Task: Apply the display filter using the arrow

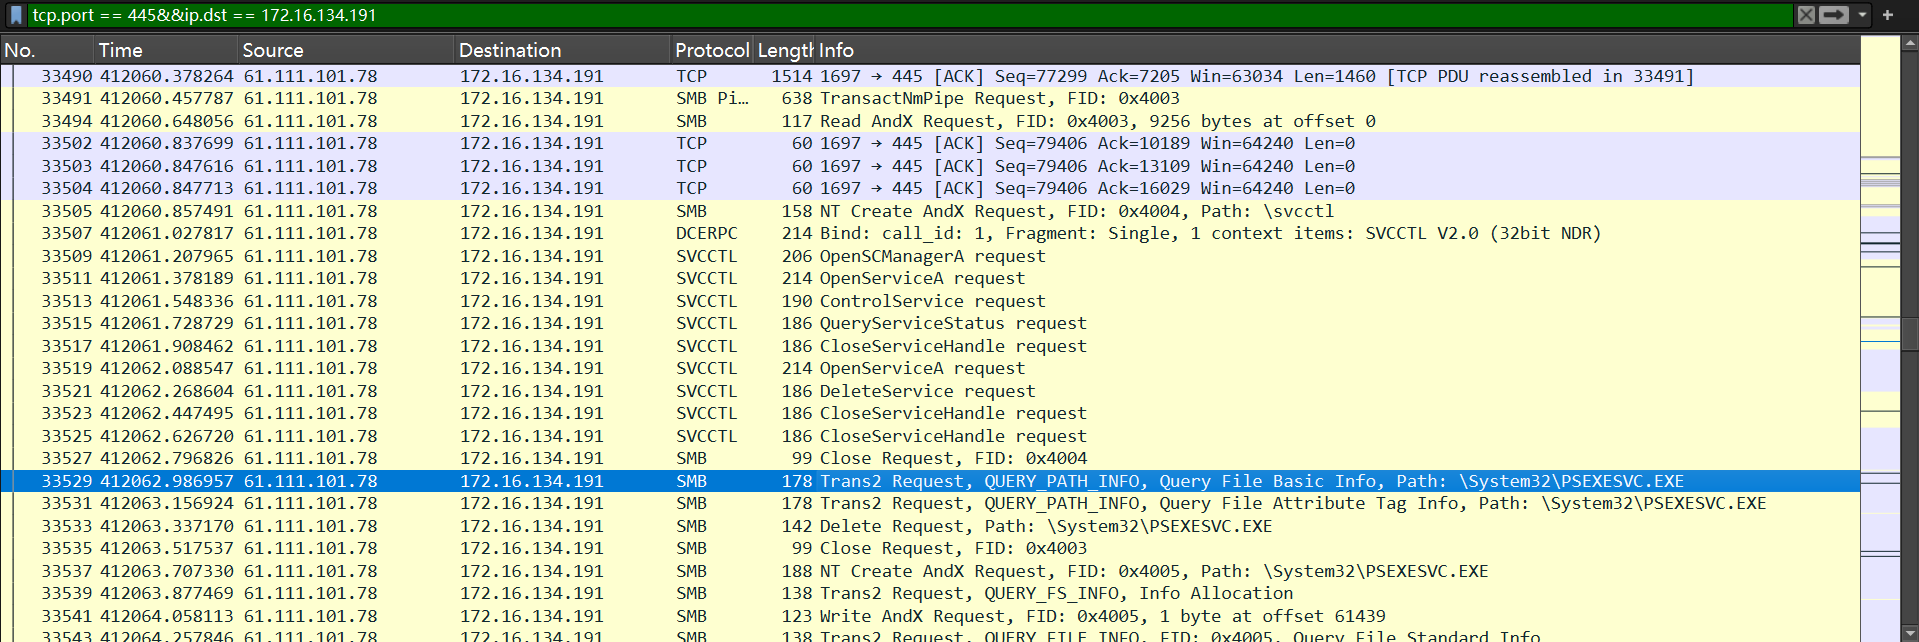Action: click(x=1834, y=15)
